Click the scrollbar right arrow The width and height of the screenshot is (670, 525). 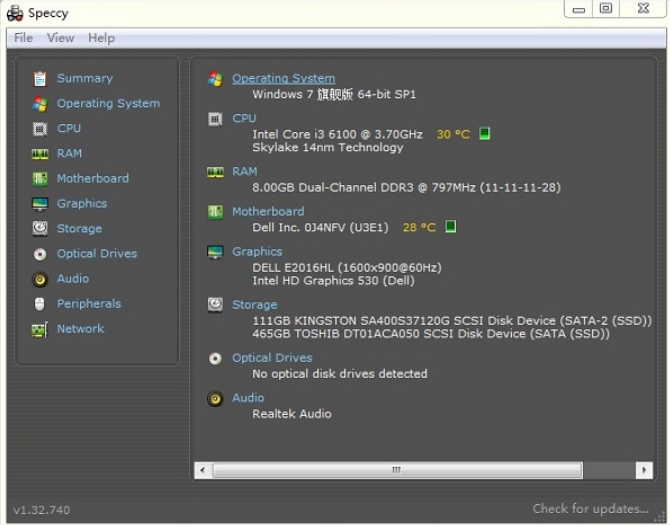[x=644, y=470]
